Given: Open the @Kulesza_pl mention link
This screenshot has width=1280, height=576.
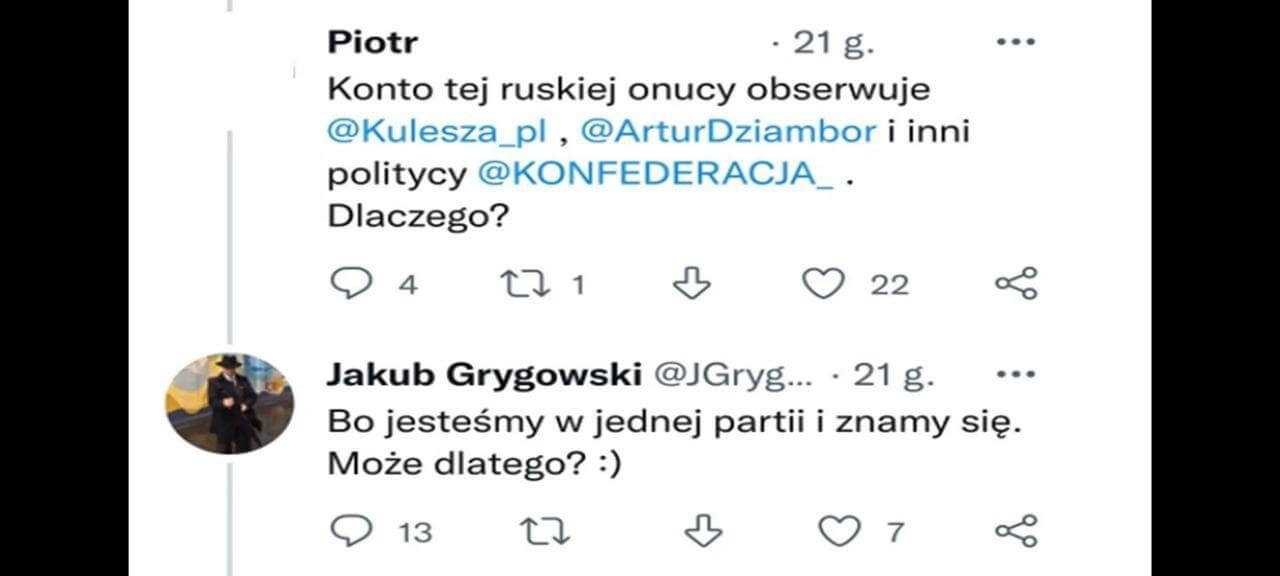Looking at the screenshot, I should (x=437, y=132).
